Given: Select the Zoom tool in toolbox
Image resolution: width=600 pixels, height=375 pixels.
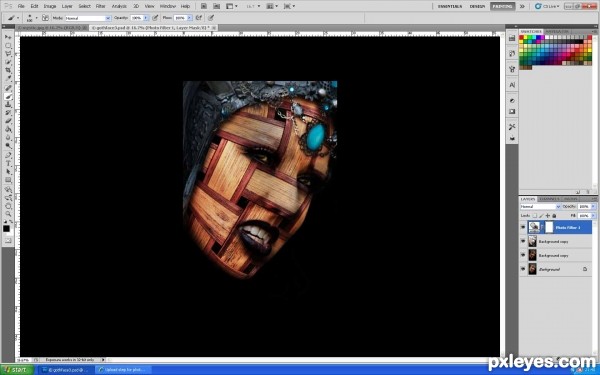Looking at the screenshot, I should [8, 214].
